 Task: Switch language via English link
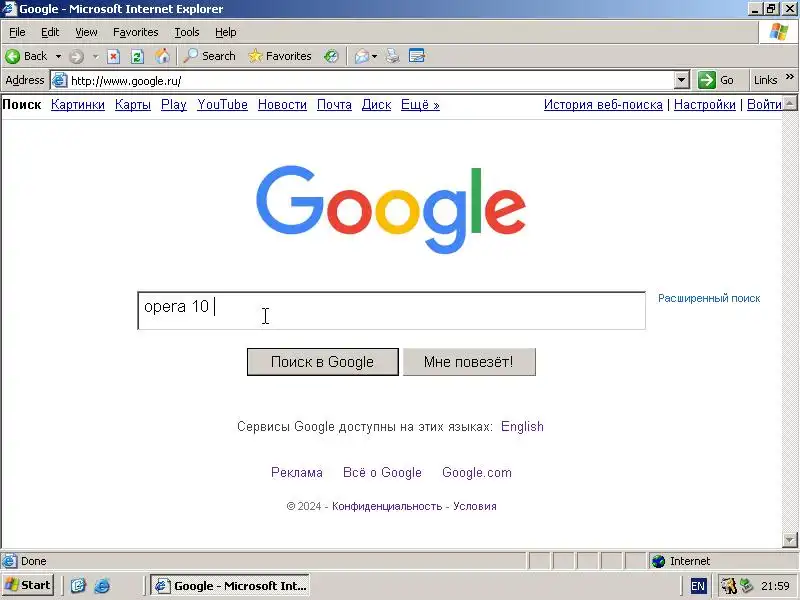[x=522, y=427]
